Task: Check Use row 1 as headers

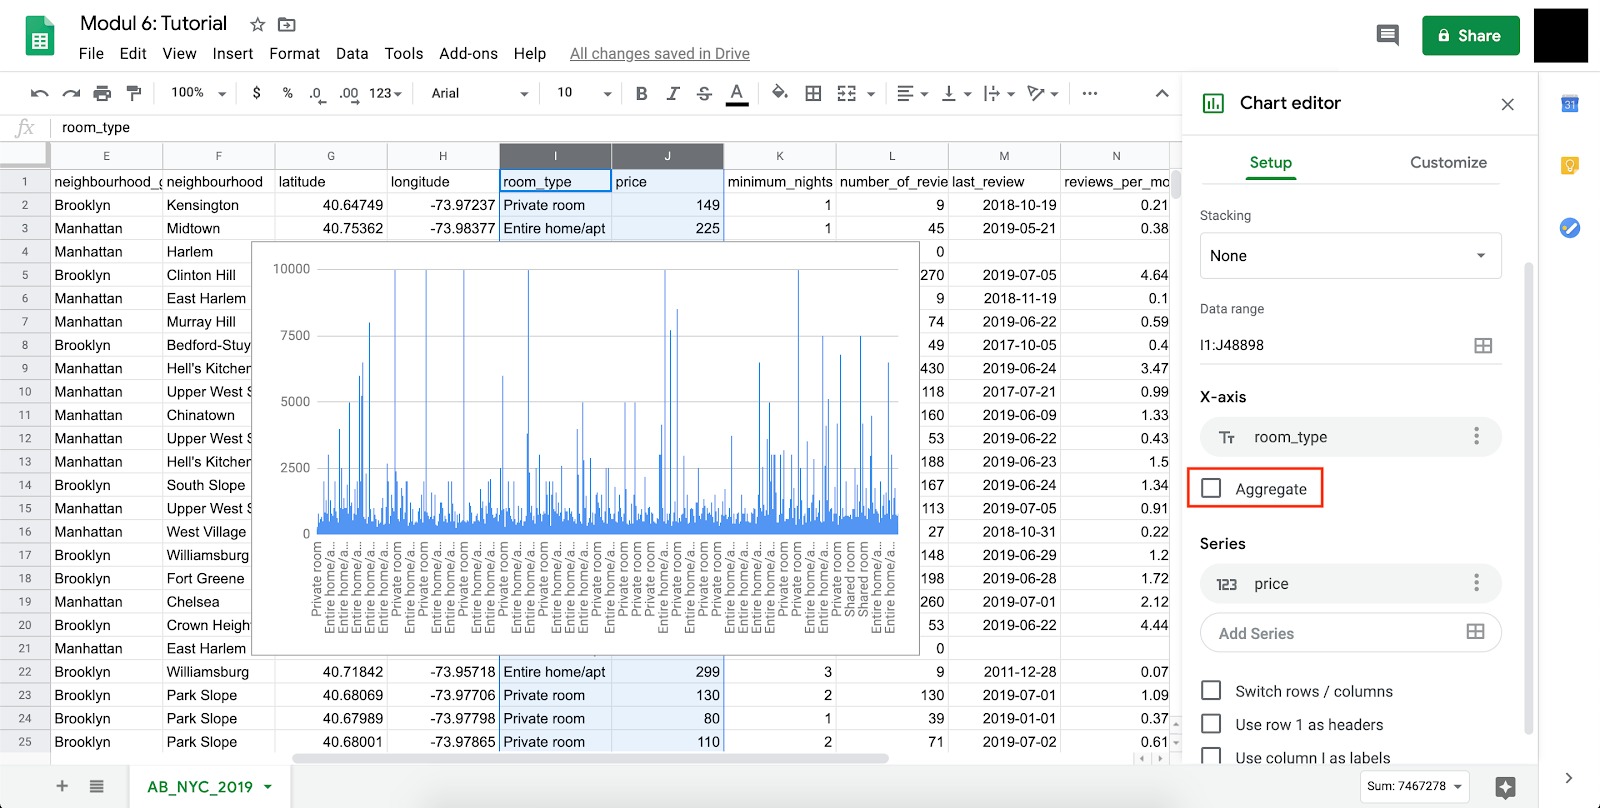Action: click(1211, 723)
